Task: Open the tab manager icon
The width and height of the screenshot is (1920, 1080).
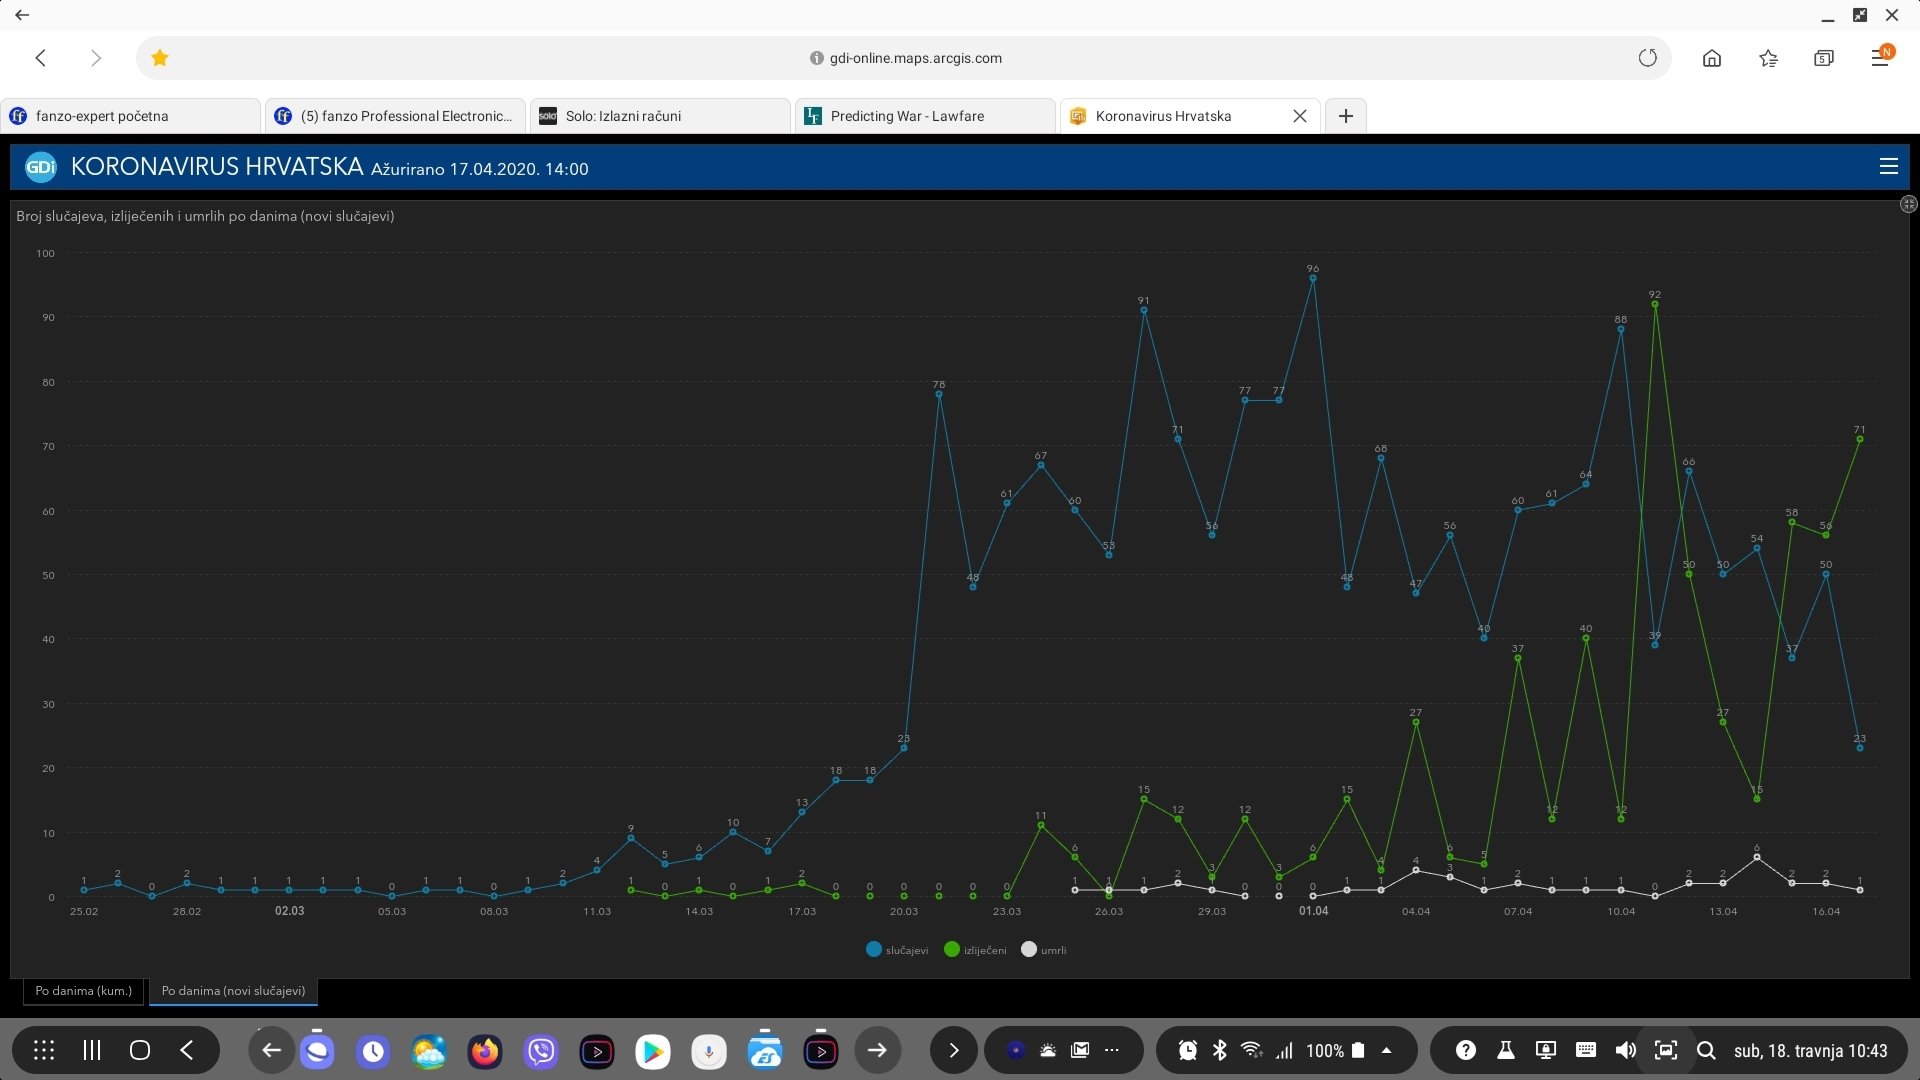Action: pos(1823,58)
